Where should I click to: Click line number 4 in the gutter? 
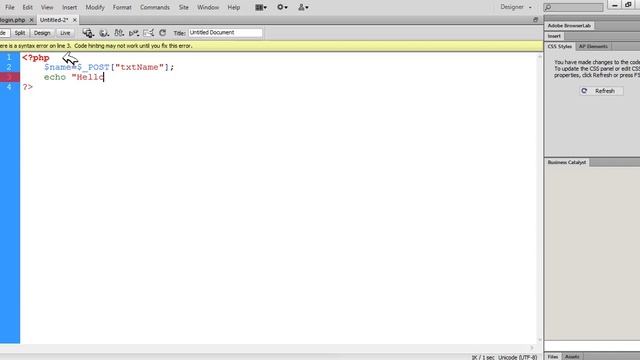pyautogui.click(x=9, y=87)
